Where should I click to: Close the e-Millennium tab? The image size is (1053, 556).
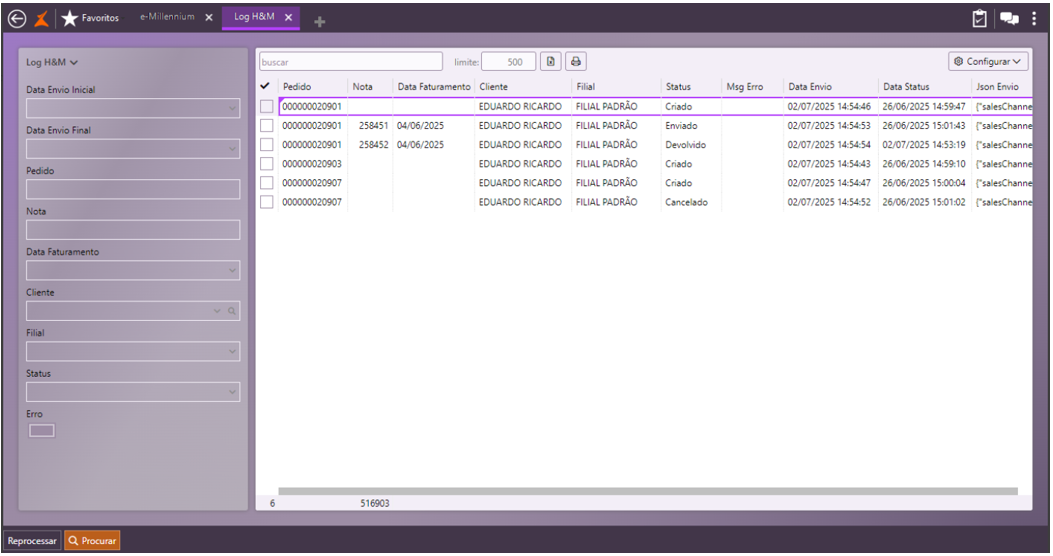[209, 17]
